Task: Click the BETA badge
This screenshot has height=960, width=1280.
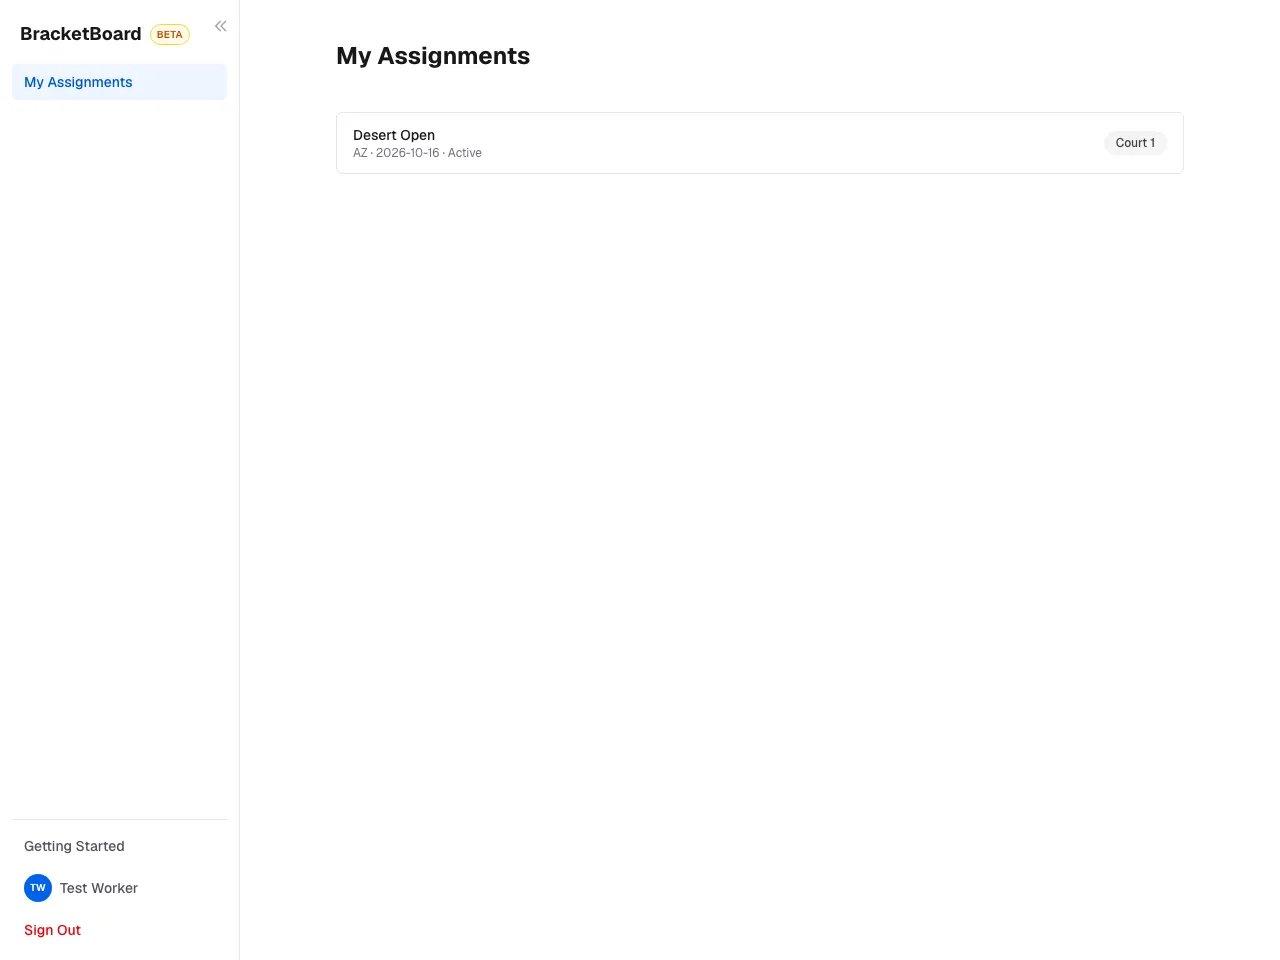Action: (x=170, y=35)
